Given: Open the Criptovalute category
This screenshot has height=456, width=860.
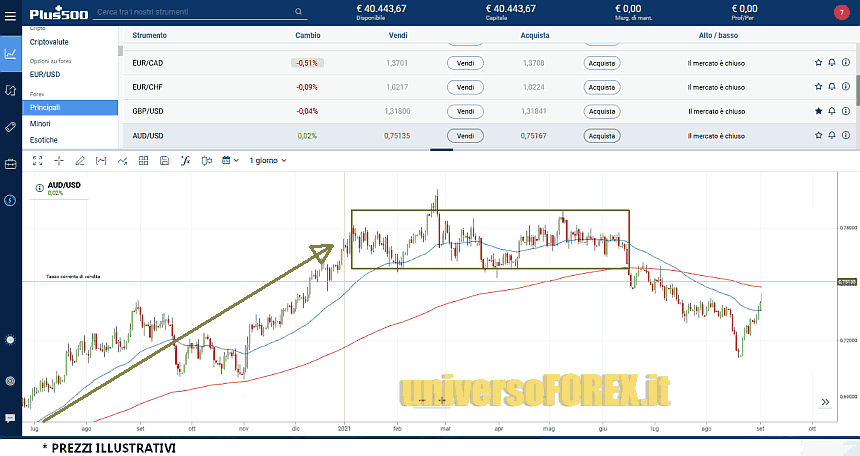Looking at the screenshot, I should coord(49,41).
